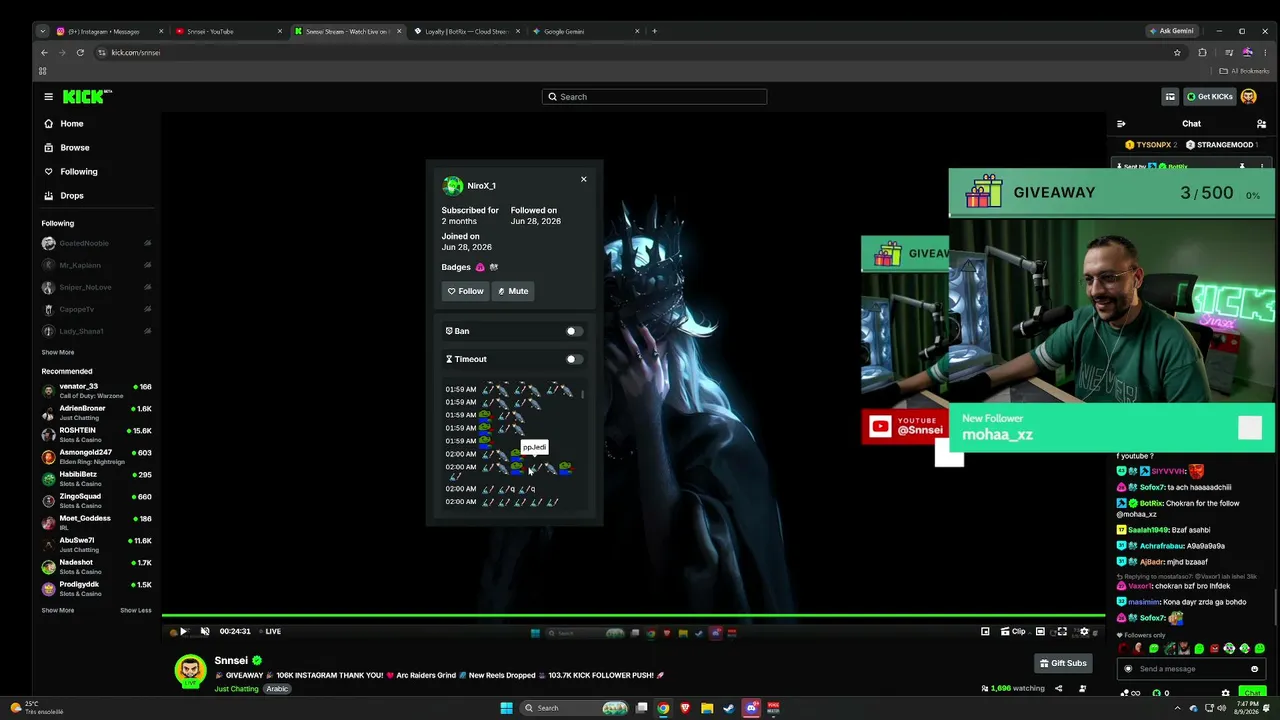This screenshot has width=1280, height=720.
Task: Close the NiroX_1 user card
Action: (584, 179)
